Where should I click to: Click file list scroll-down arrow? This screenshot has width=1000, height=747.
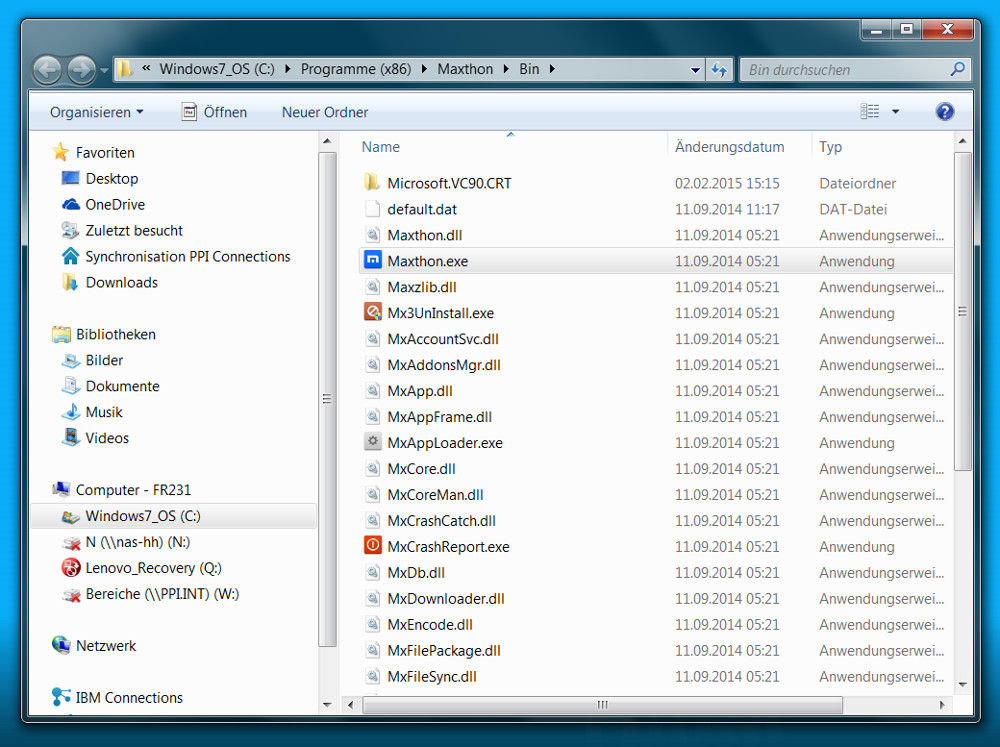point(962,684)
